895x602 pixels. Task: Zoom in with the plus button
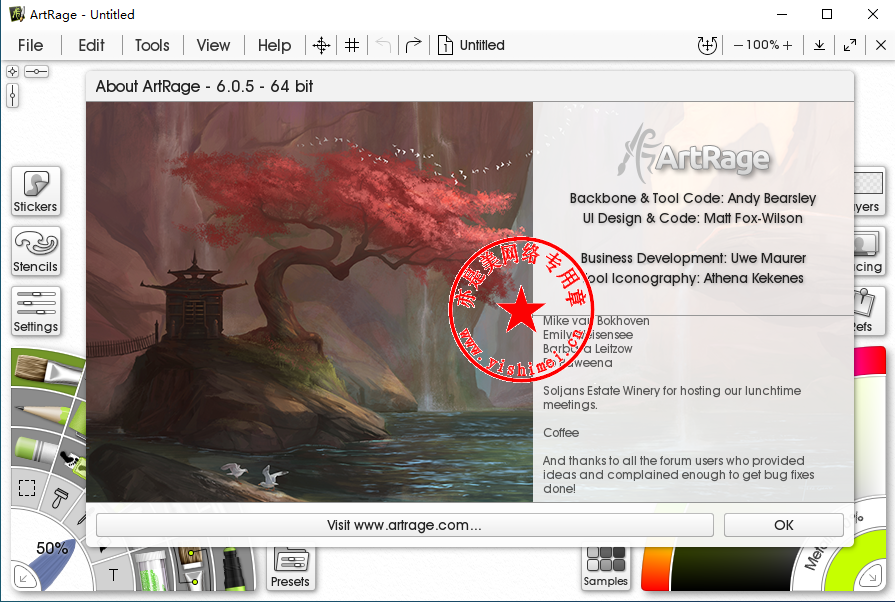pyautogui.click(x=788, y=45)
